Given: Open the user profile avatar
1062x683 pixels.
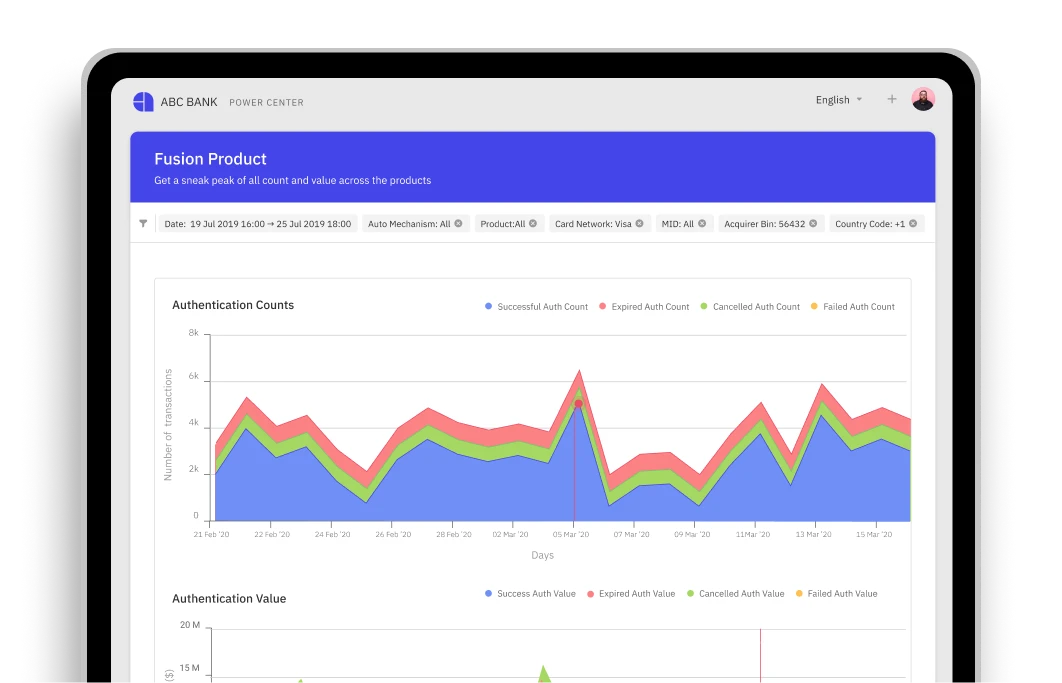Looking at the screenshot, I should (923, 99).
